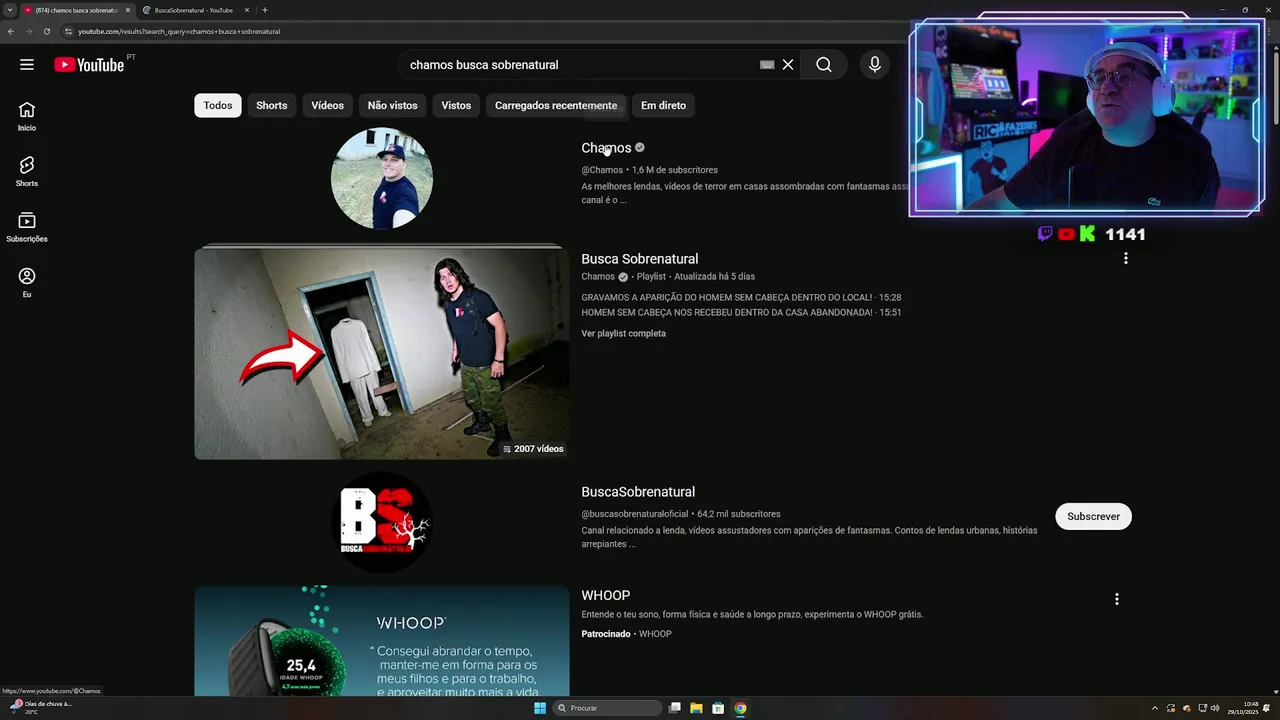Click the YouTube logo
Viewport: 1280px width, 720px height.
[89, 65]
